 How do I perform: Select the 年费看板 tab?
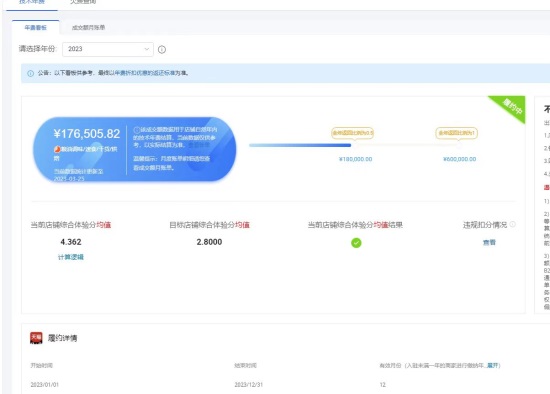pos(35,27)
